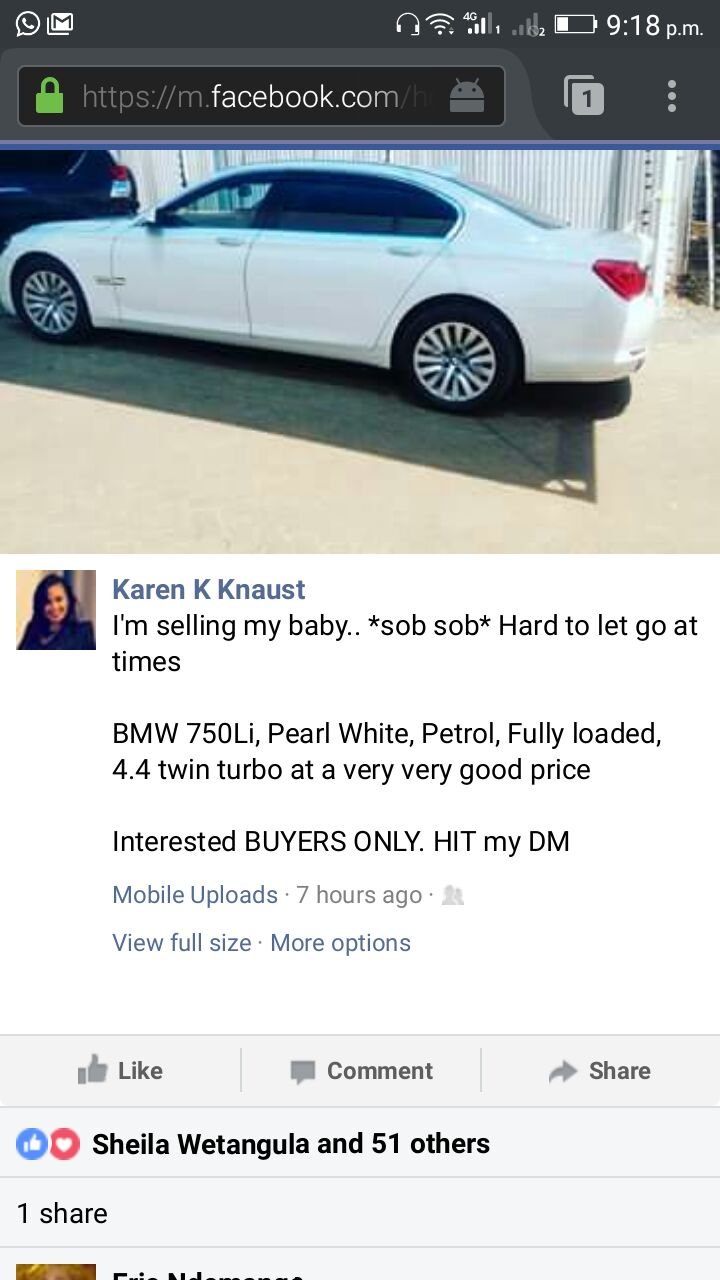The width and height of the screenshot is (720, 1280).
Task: Open Karen K Knaust profile picture
Action: 56,610
